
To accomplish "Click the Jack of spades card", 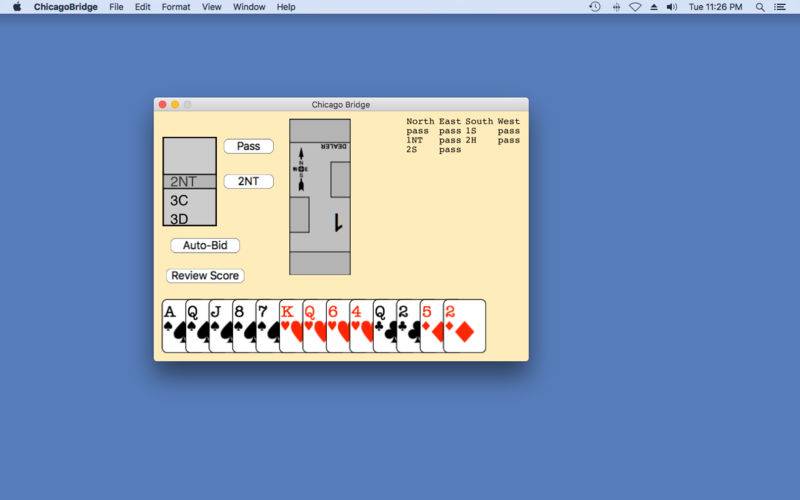I will [x=221, y=326].
